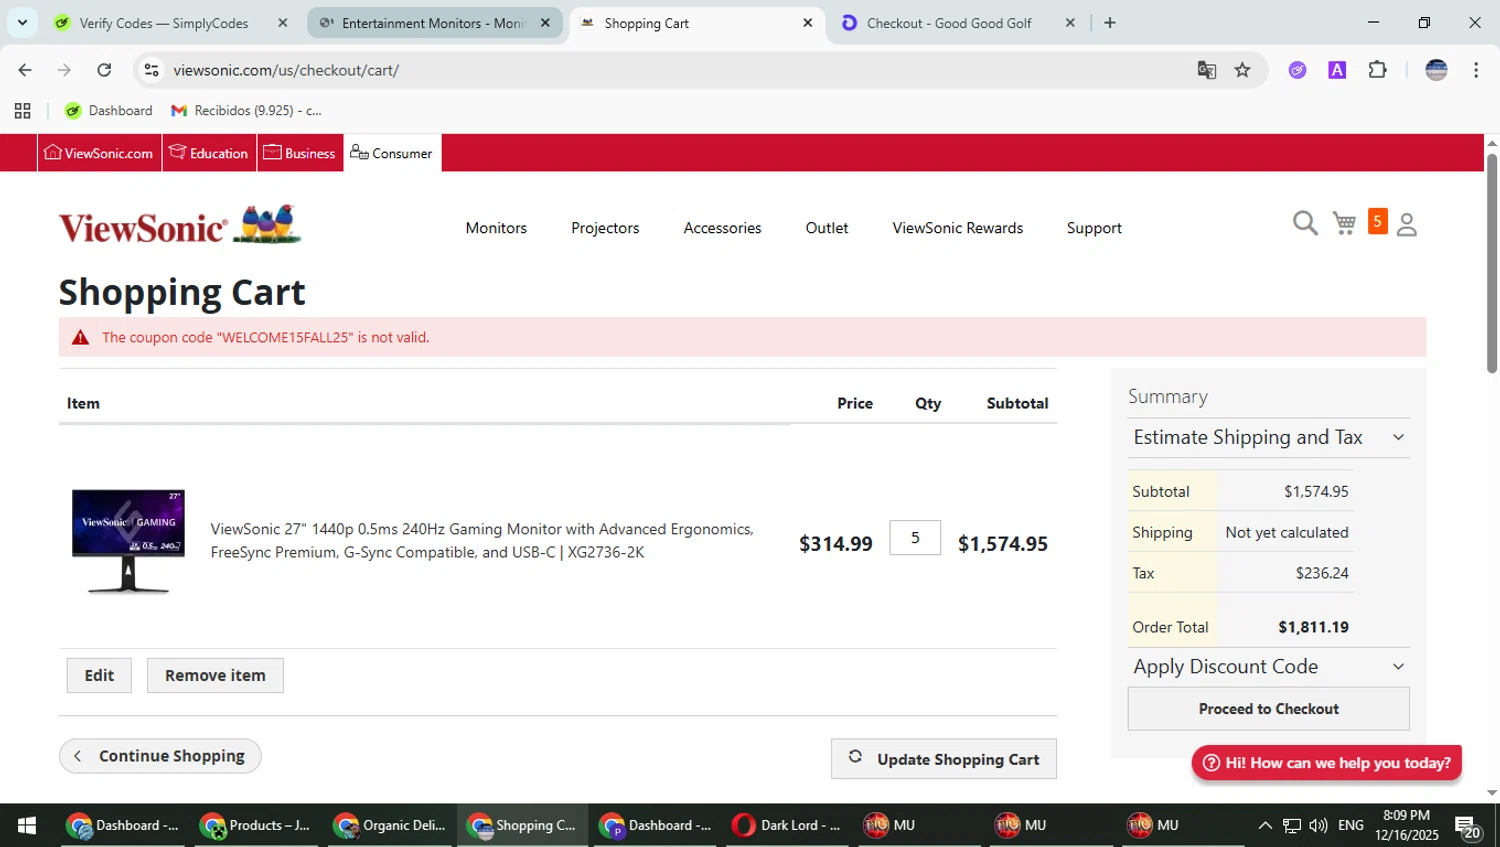Click Proceed to Checkout button
This screenshot has height=847, width=1500.
1268,709
